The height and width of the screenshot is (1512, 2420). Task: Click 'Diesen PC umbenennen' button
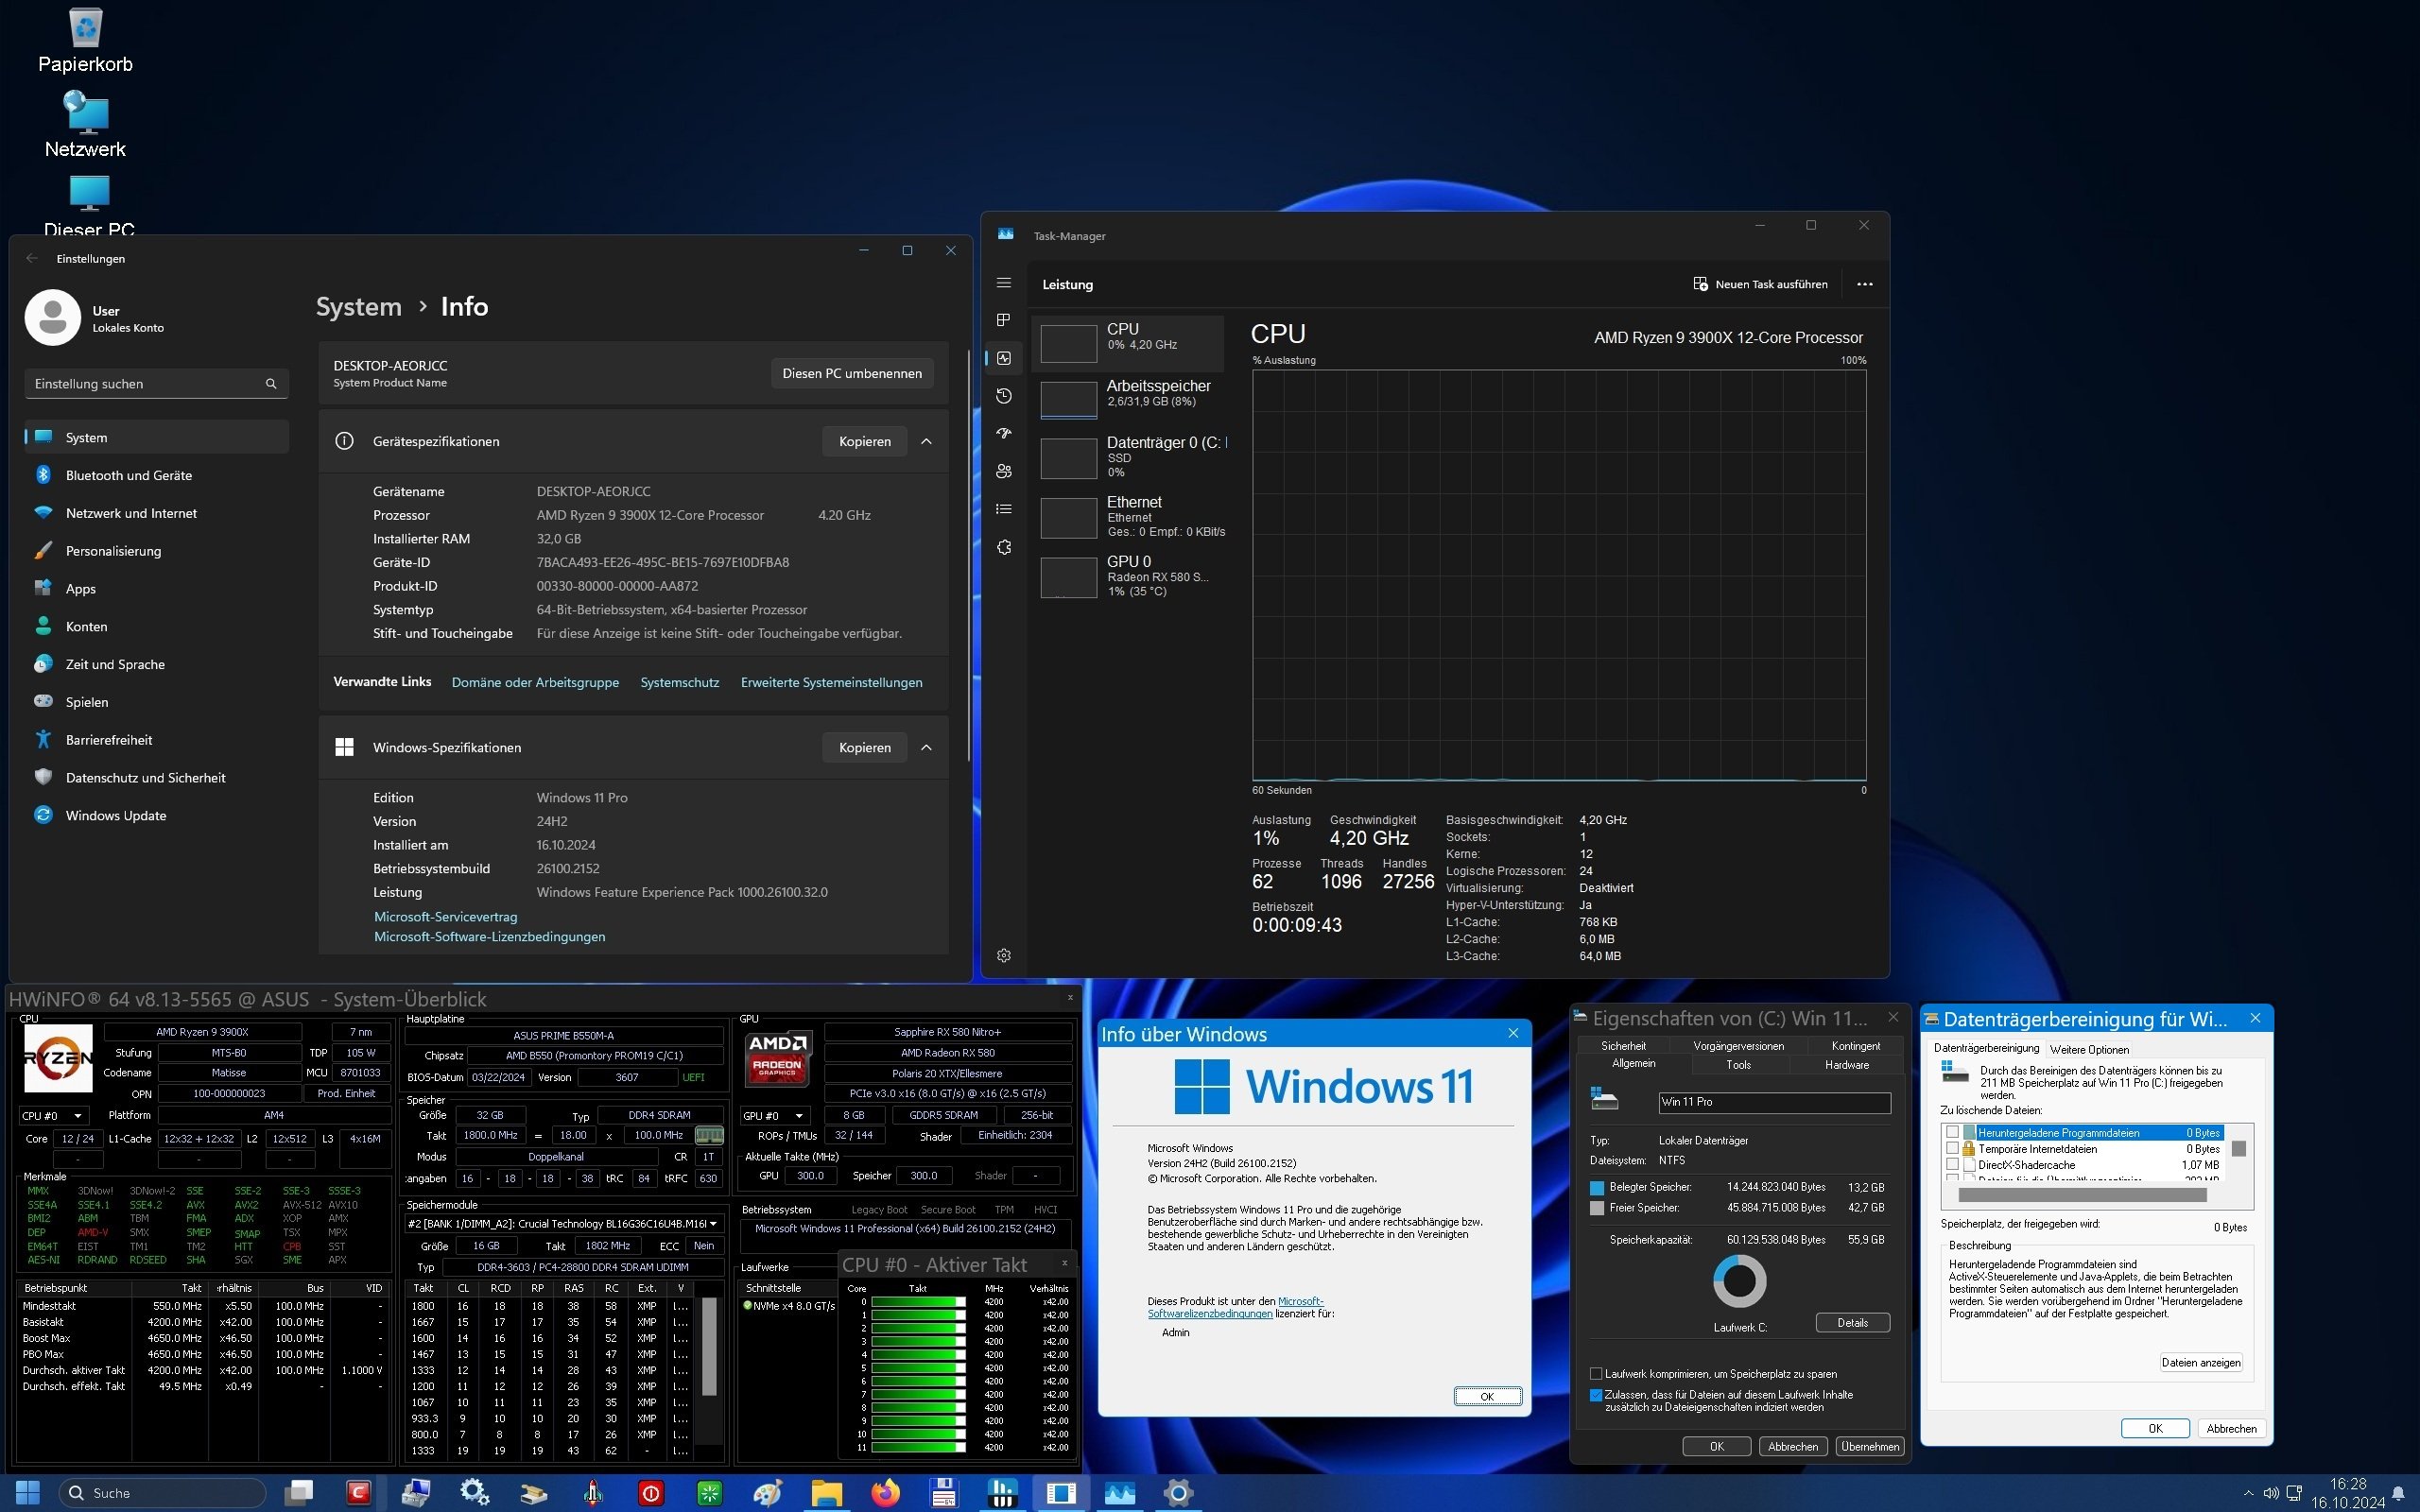tap(852, 373)
